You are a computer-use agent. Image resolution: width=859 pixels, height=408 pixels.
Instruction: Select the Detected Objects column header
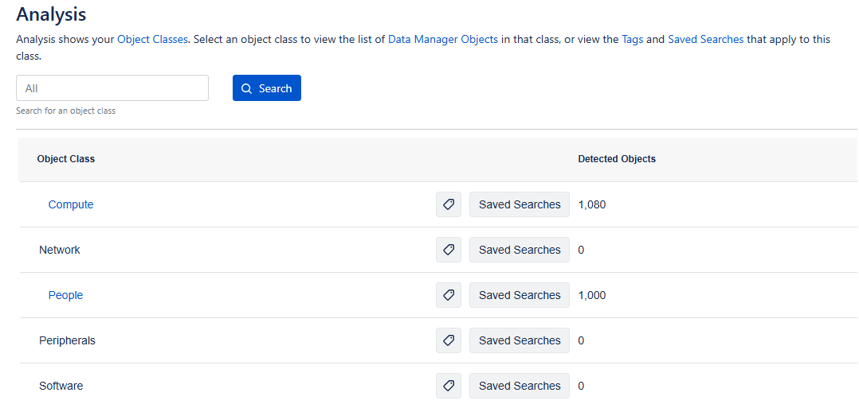pos(617,159)
